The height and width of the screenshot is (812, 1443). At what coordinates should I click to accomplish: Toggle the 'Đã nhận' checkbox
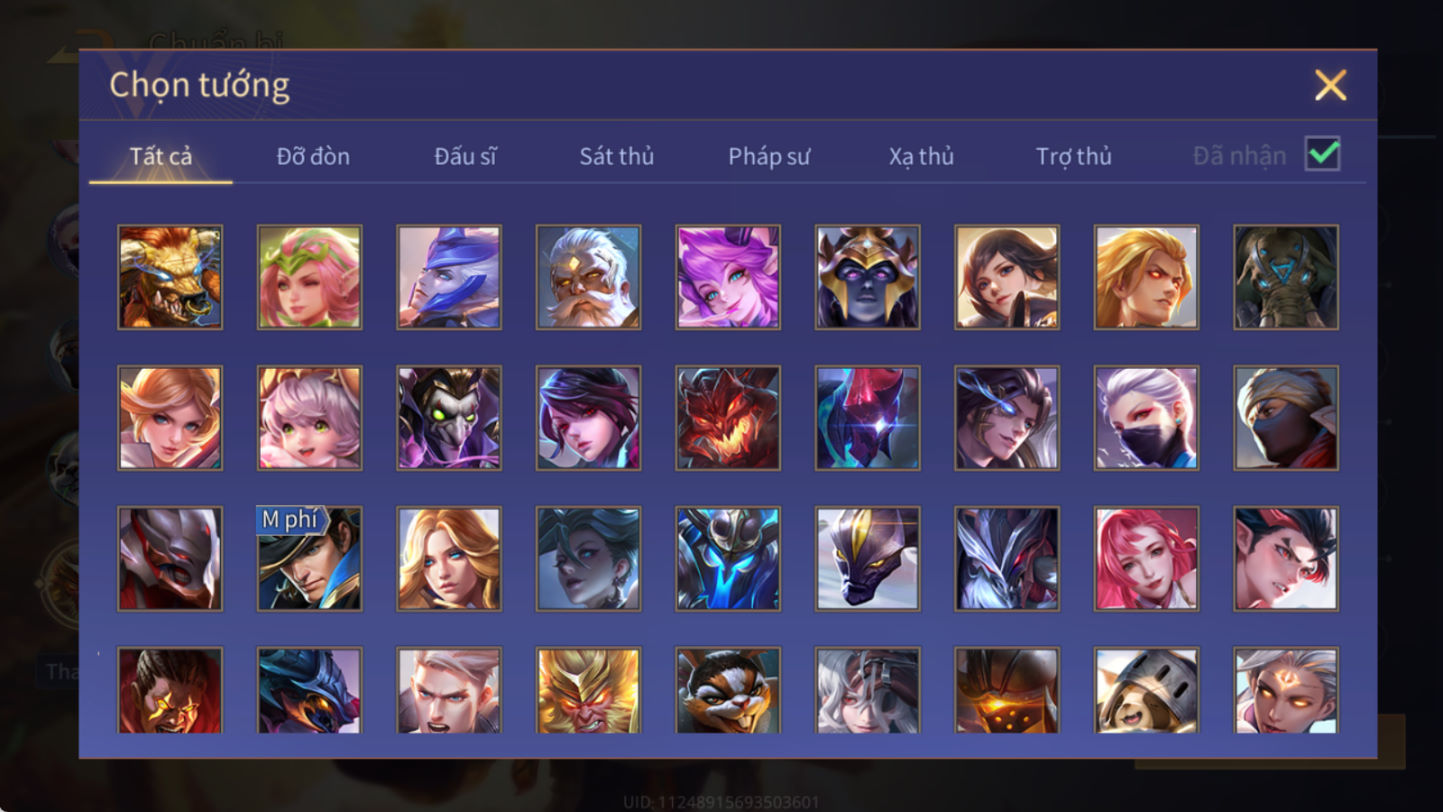[1322, 154]
